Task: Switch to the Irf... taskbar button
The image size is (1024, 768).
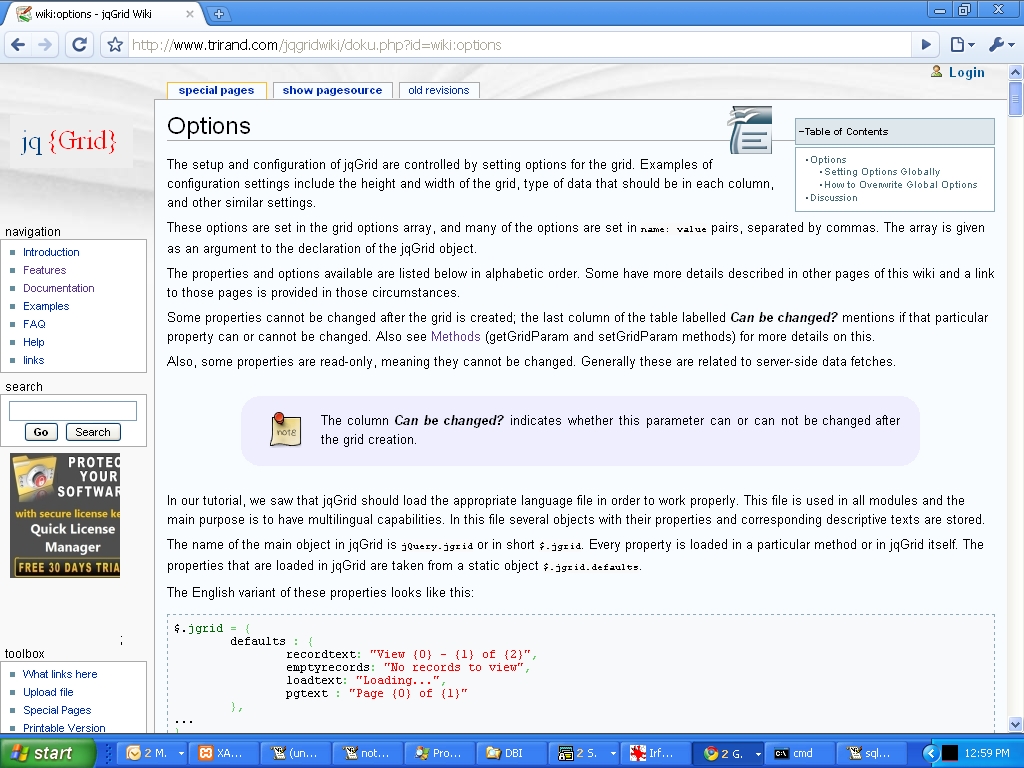Action: [655, 753]
